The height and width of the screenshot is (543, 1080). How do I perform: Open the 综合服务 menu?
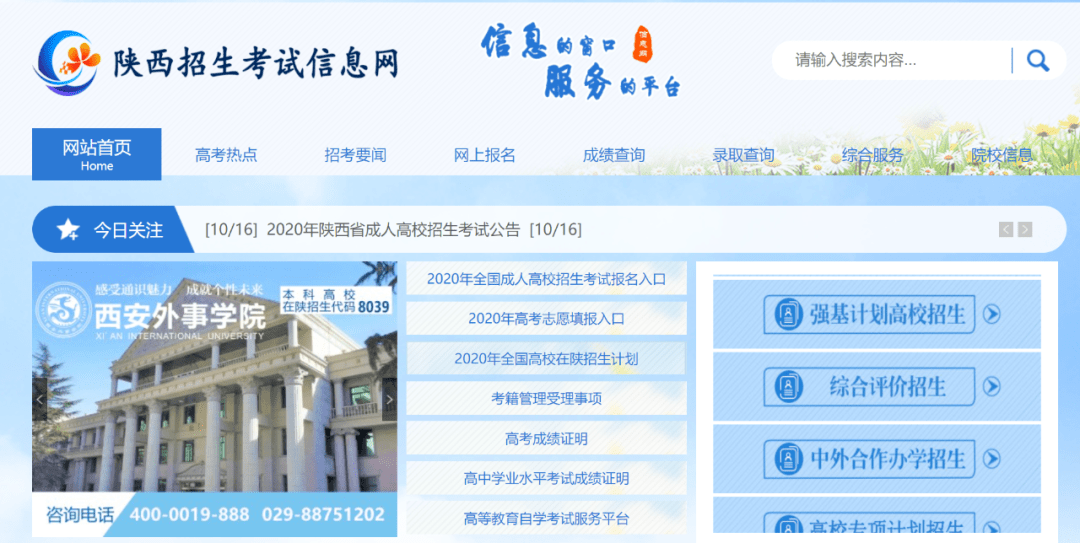(x=873, y=155)
